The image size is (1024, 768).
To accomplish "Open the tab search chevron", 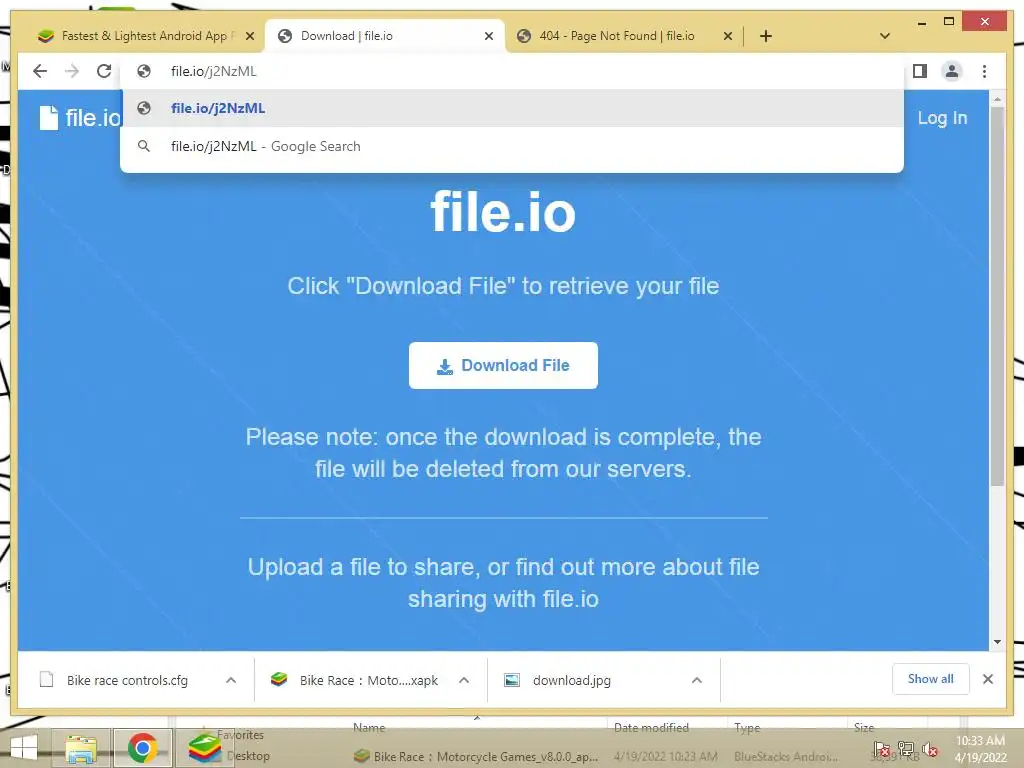I will 885,36.
